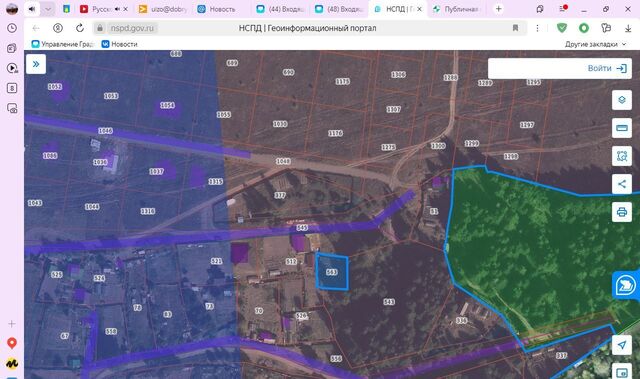Viewport: 640px width, 379px height.
Task: Center map on my location
Action: pos(622,345)
